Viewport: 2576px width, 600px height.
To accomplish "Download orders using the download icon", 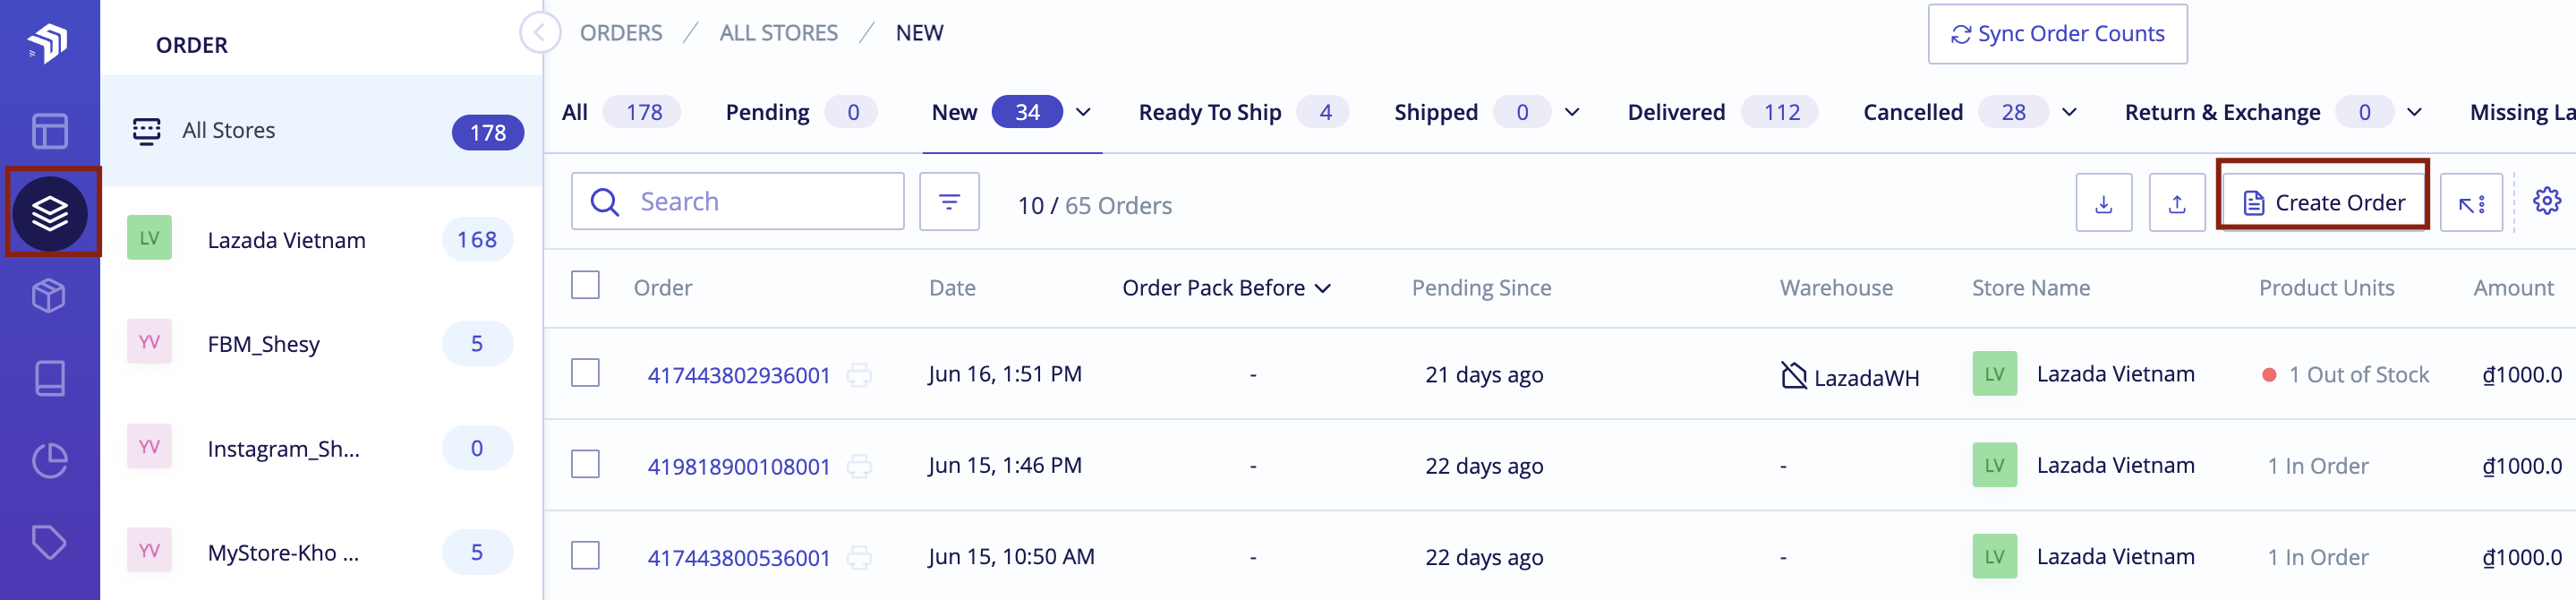I will coord(2103,203).
